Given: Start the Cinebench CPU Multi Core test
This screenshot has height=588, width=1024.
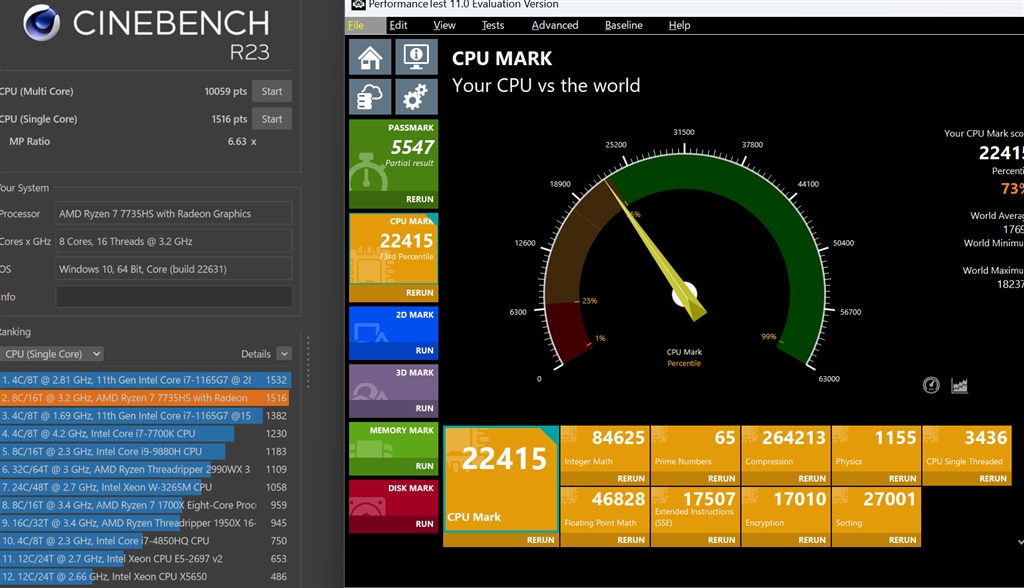Looking at the screenshot, I should [272, 91].
